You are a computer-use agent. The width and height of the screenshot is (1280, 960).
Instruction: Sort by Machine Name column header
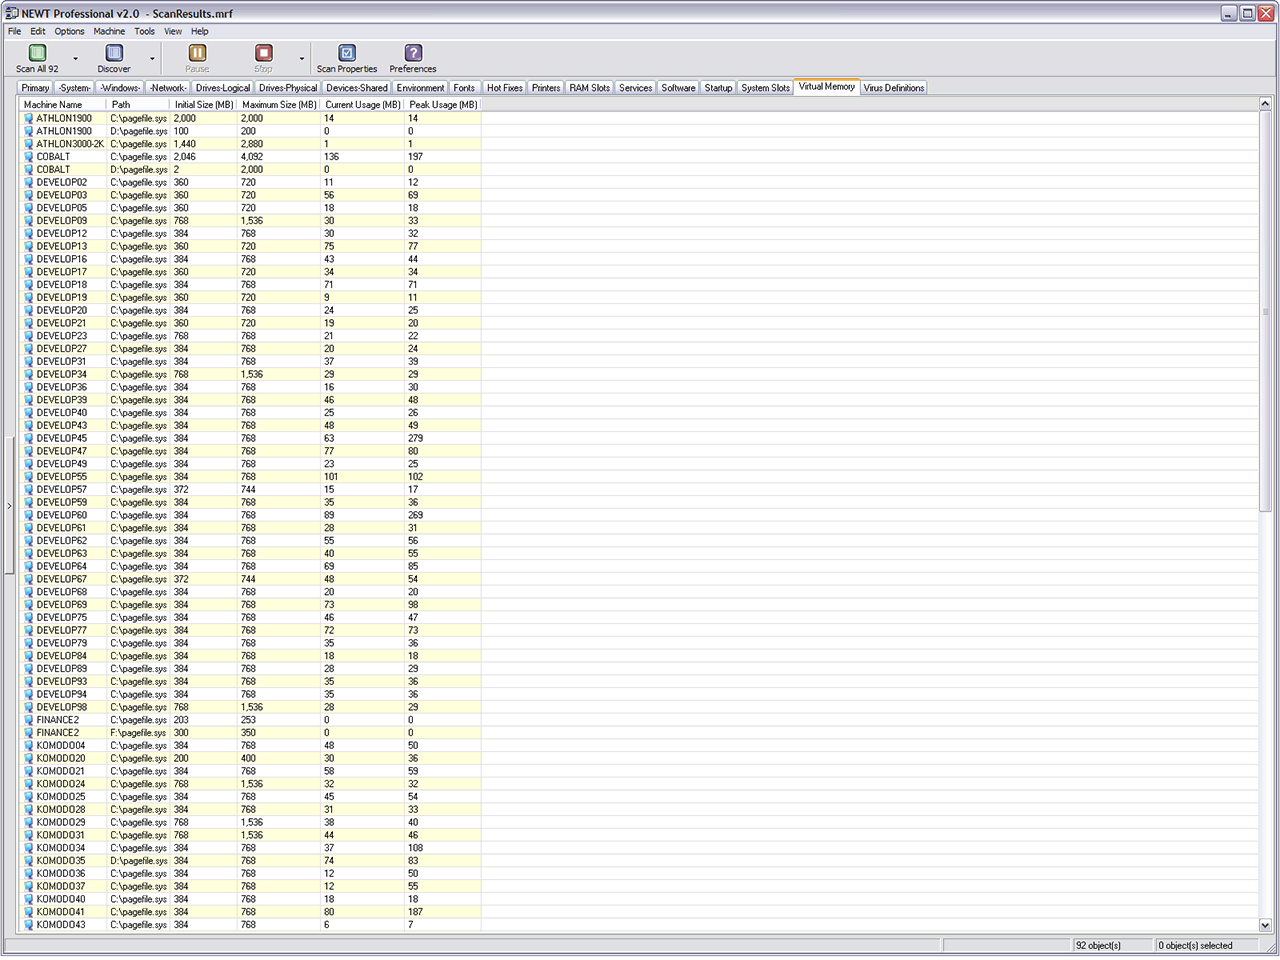point(53,104)
